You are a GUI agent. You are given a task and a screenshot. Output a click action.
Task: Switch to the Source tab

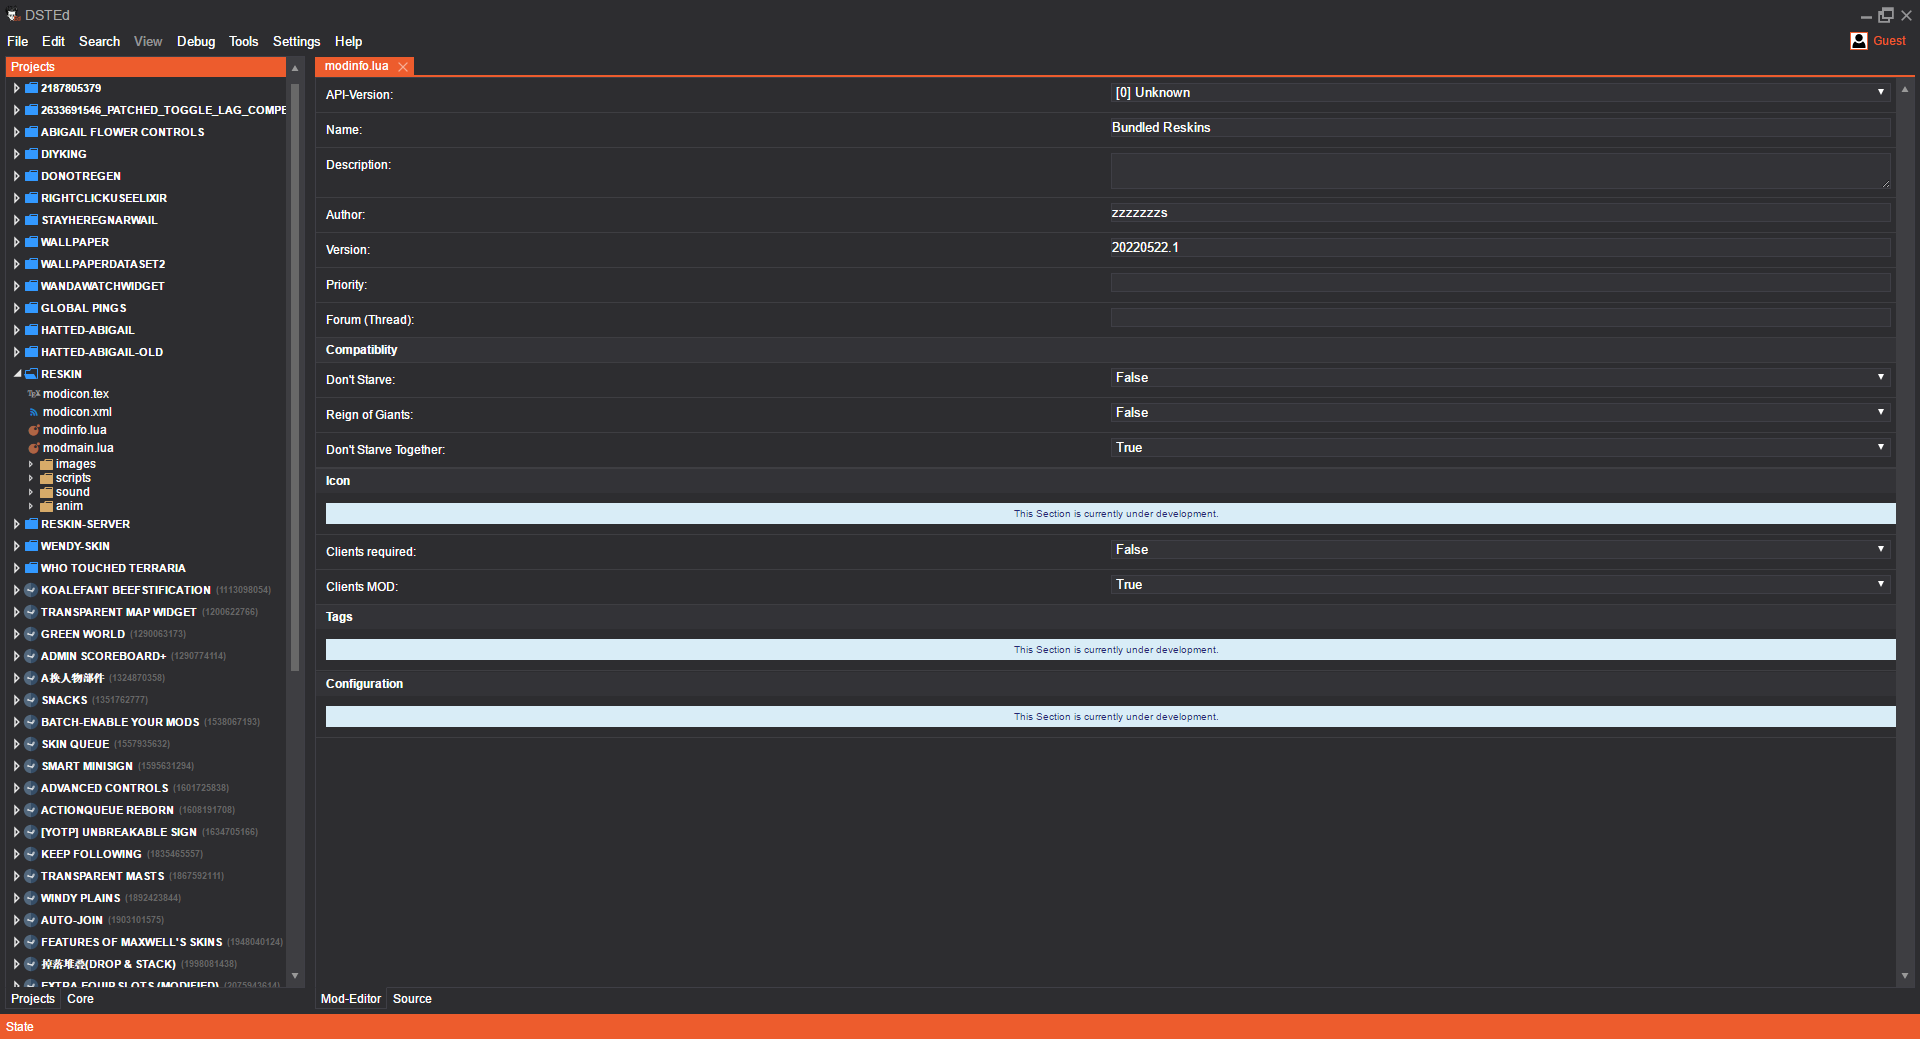pyautogui.click(x=412, y=999)
